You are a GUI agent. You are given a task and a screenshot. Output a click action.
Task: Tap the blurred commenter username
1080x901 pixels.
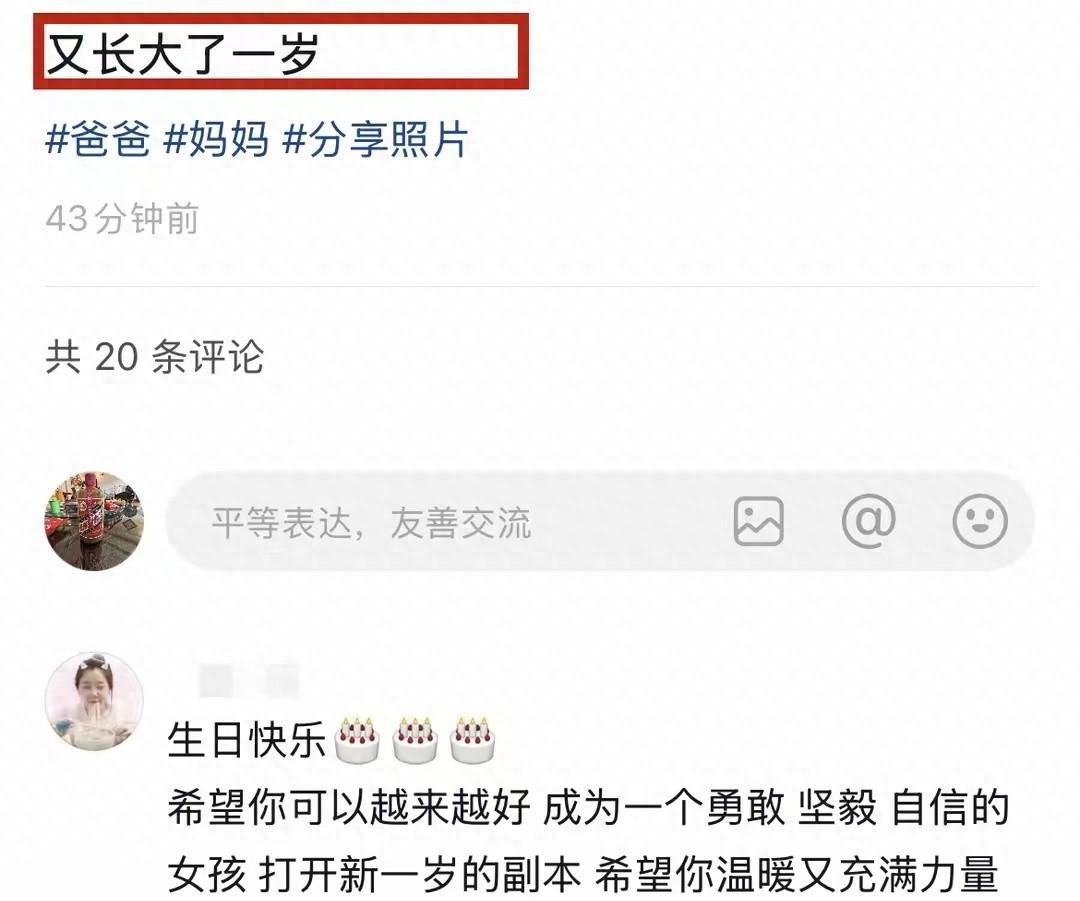[249, 680]
